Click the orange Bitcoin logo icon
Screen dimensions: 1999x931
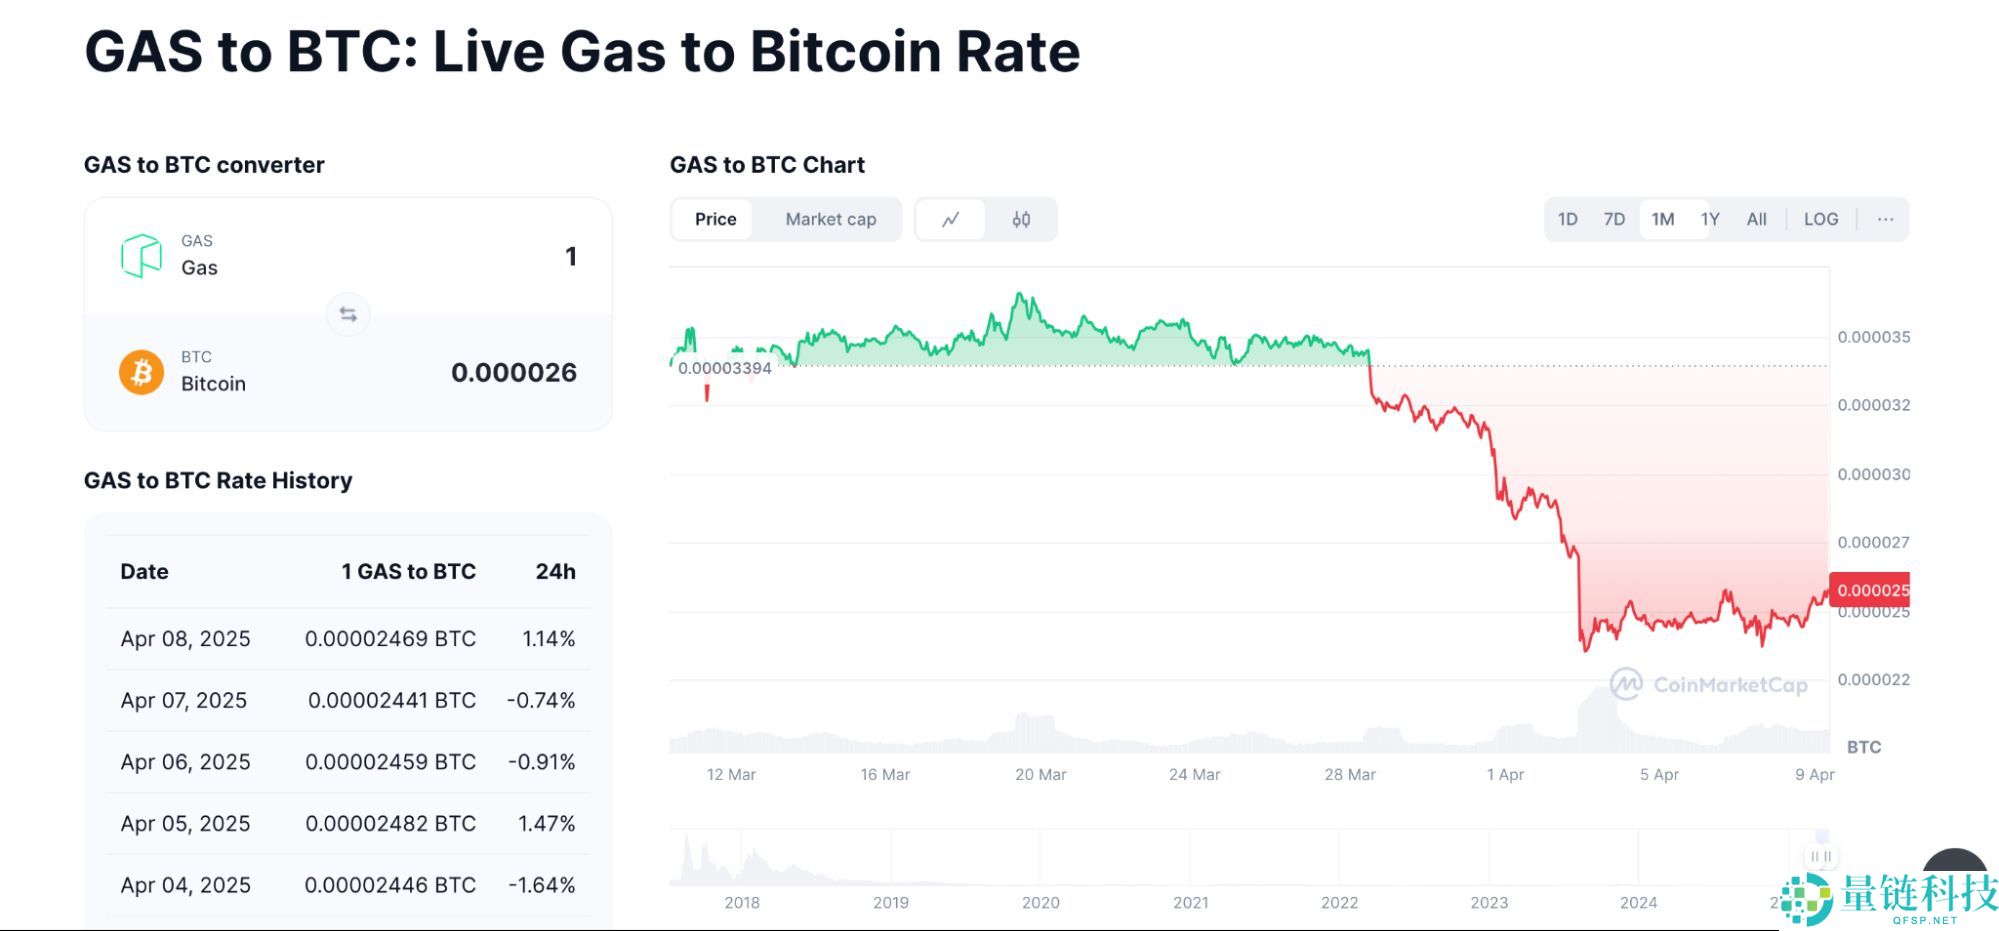click(141, 372)
